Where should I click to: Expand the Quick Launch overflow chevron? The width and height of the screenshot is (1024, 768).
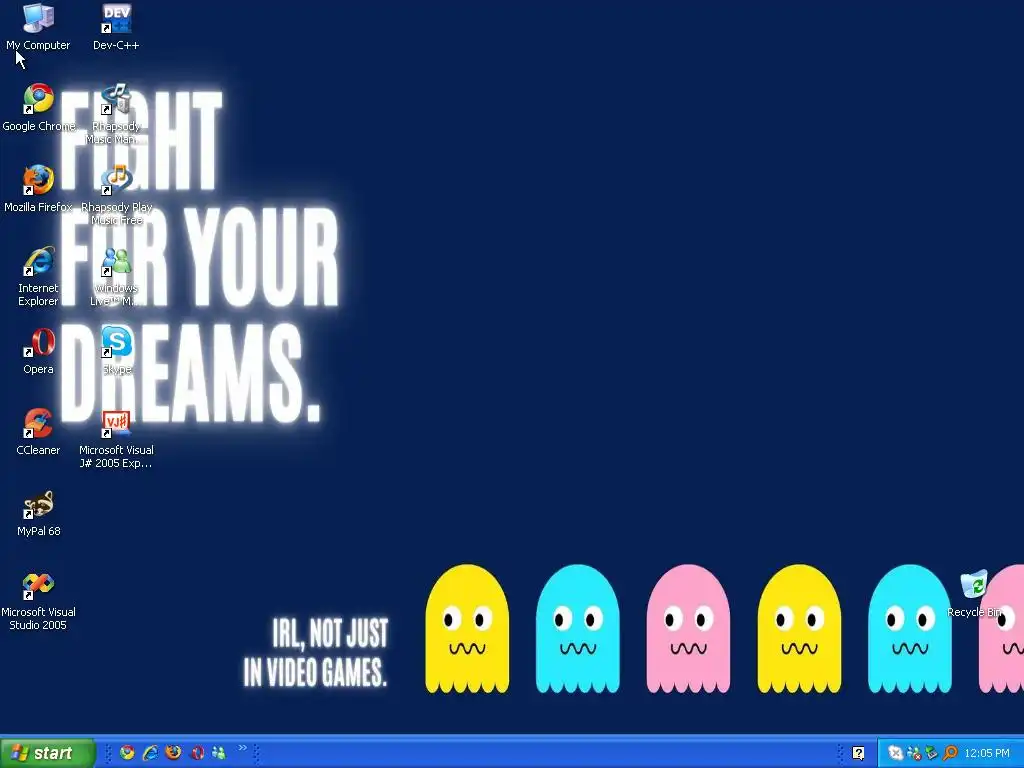242,748
